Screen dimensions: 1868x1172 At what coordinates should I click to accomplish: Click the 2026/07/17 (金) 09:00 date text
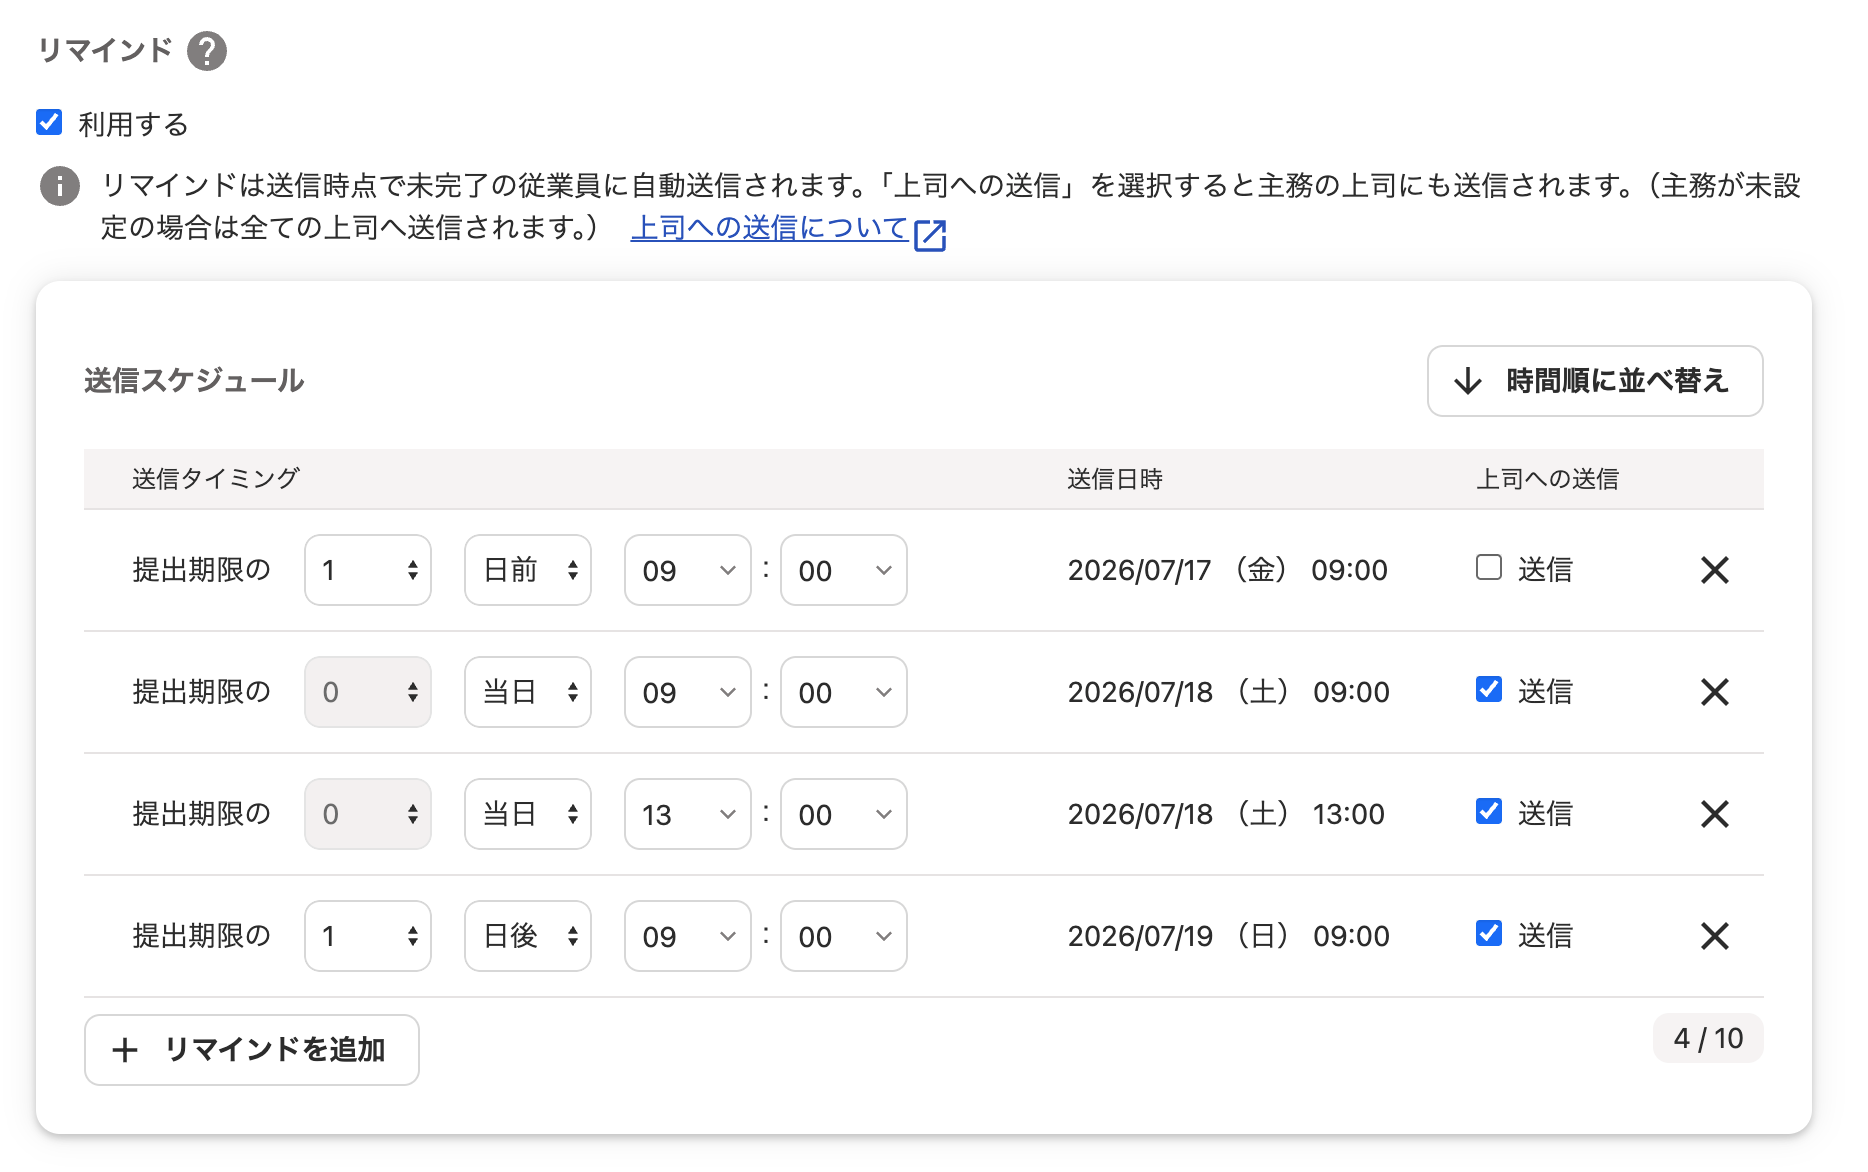pos(1228,570)
